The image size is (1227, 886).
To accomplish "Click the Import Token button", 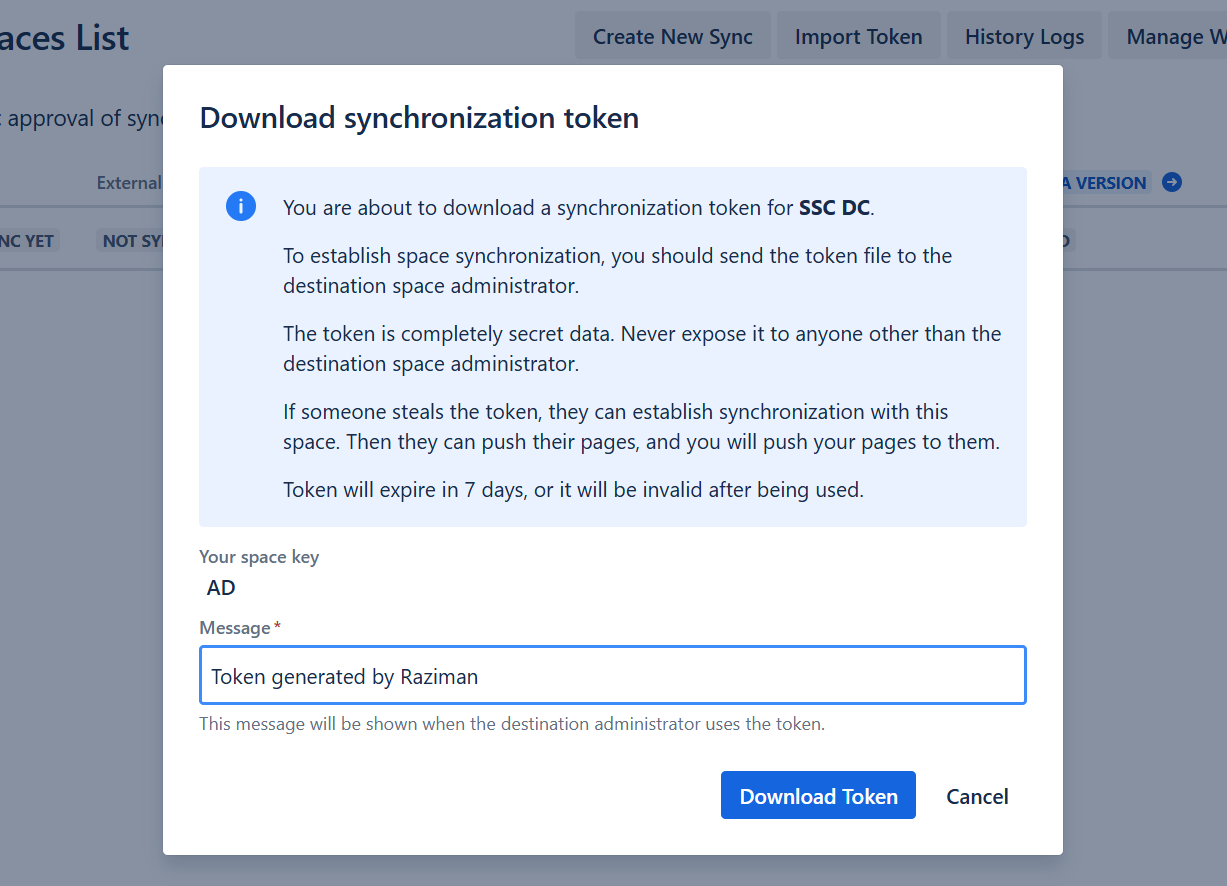I will pos(858,37).
